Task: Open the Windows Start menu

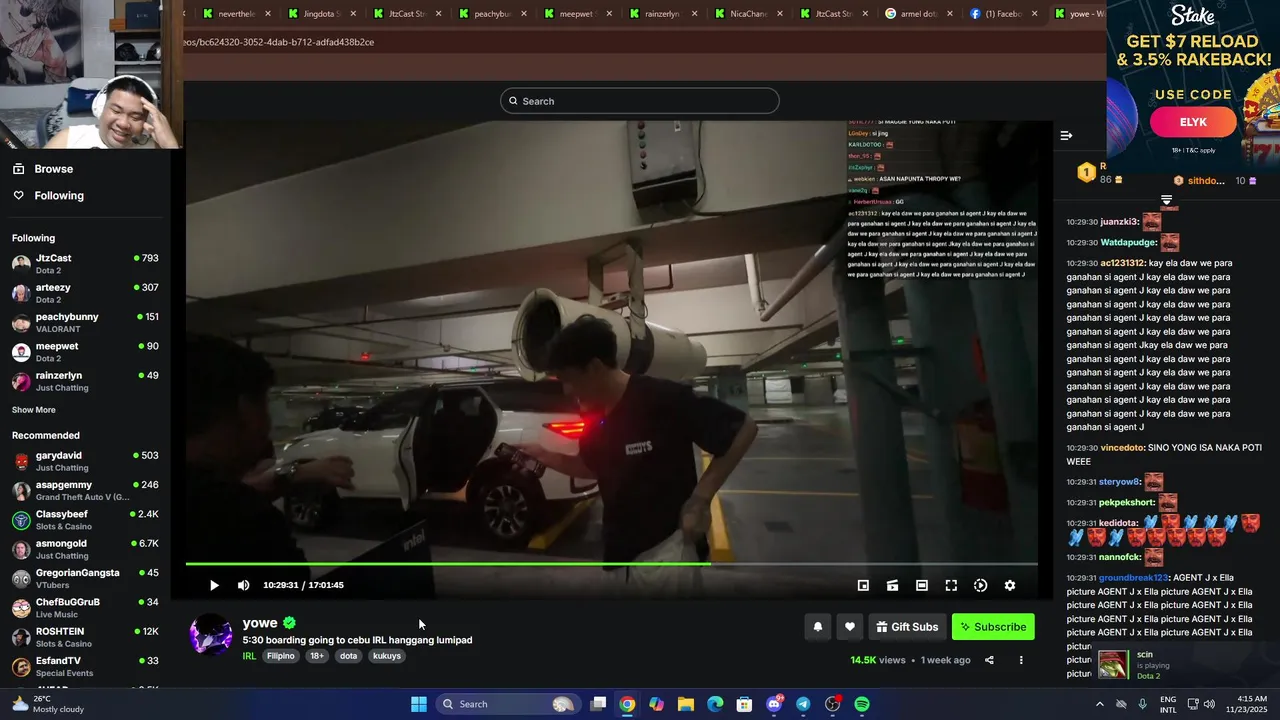Action: pyautogui.click(x=419, y=704)
